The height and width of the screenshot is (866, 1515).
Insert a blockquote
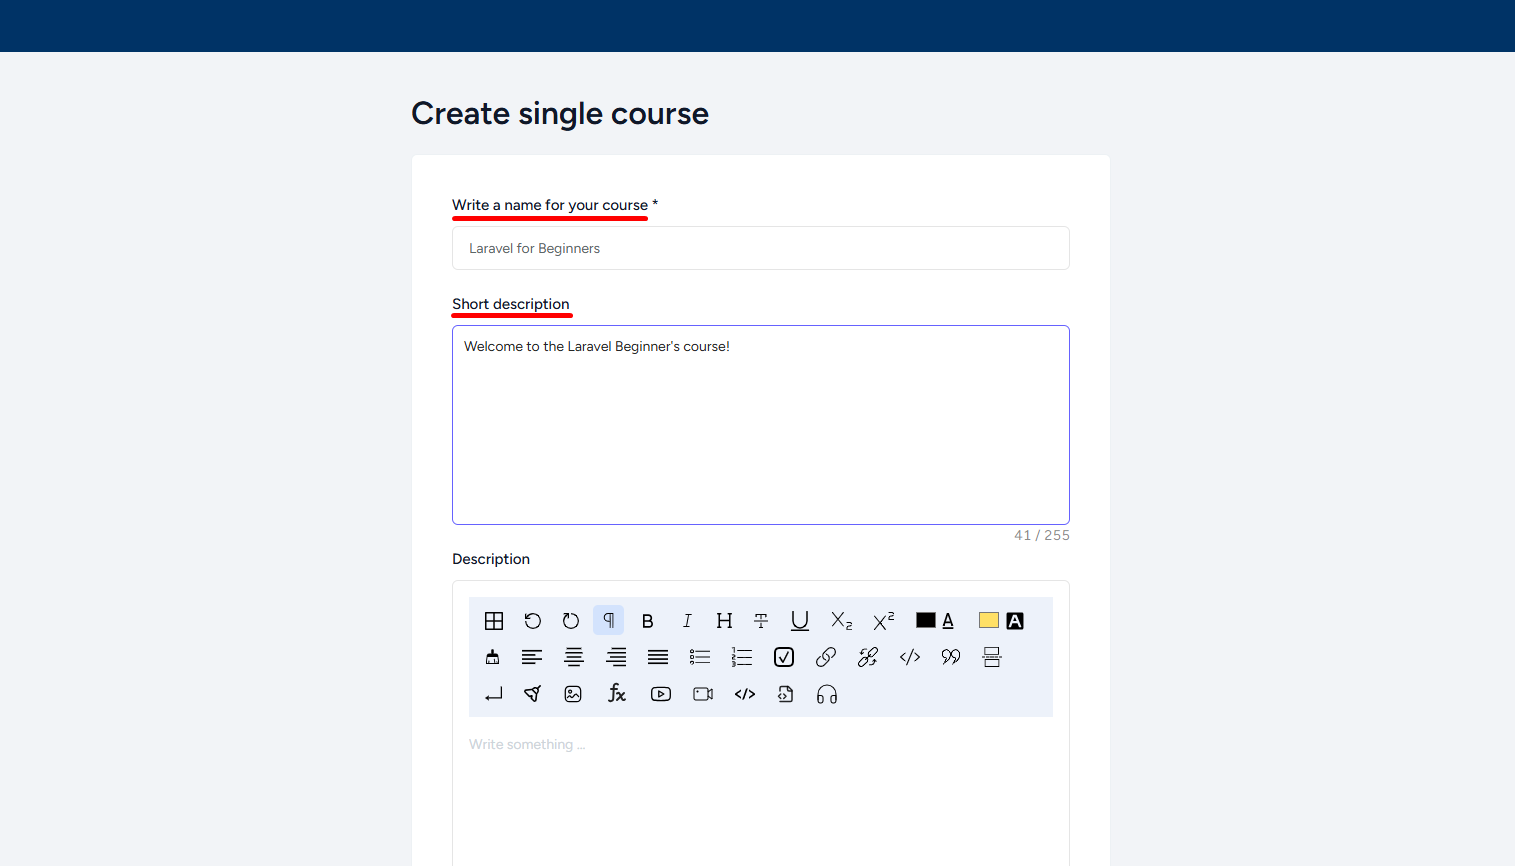pyautogui.click(x=951, y=657)
